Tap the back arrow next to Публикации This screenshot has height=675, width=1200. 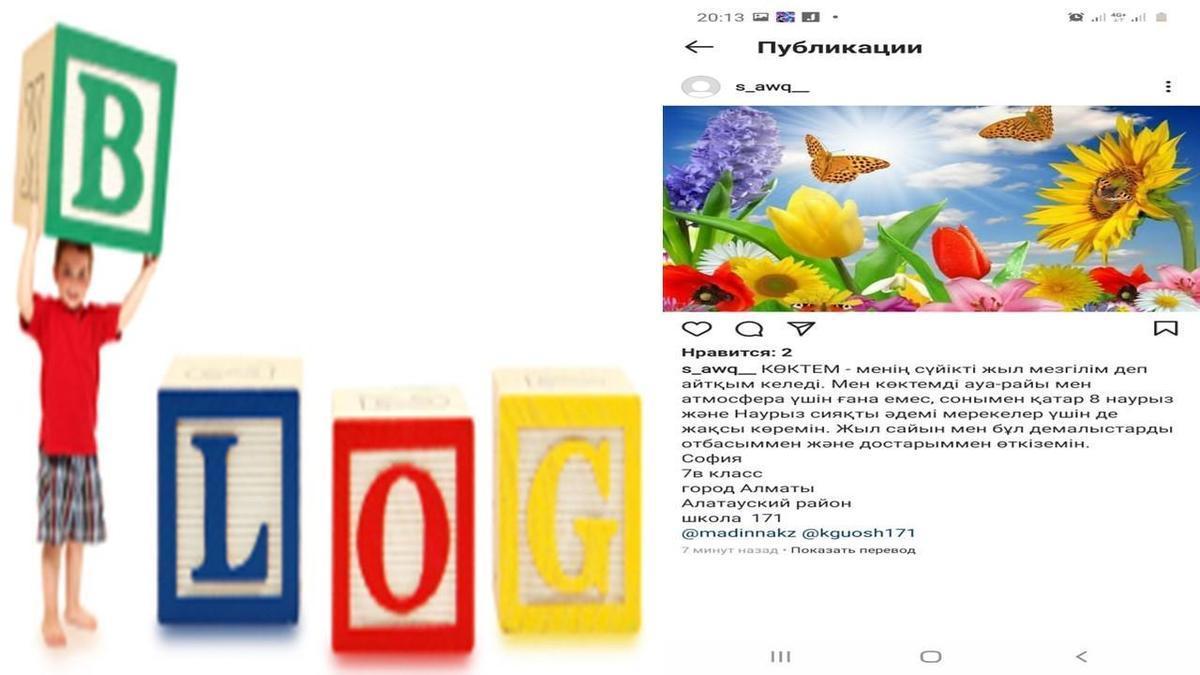pyautogui.click(x=699, y=47)
